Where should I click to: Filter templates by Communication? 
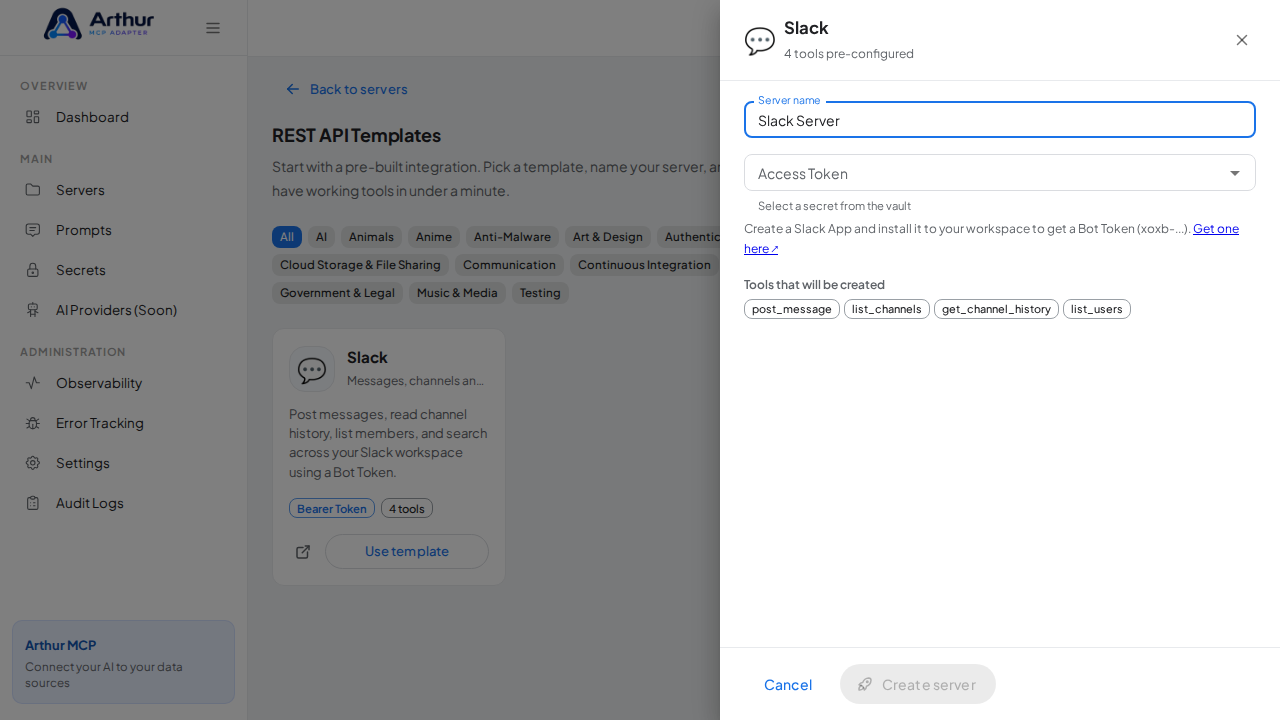(x=509, y=265)
